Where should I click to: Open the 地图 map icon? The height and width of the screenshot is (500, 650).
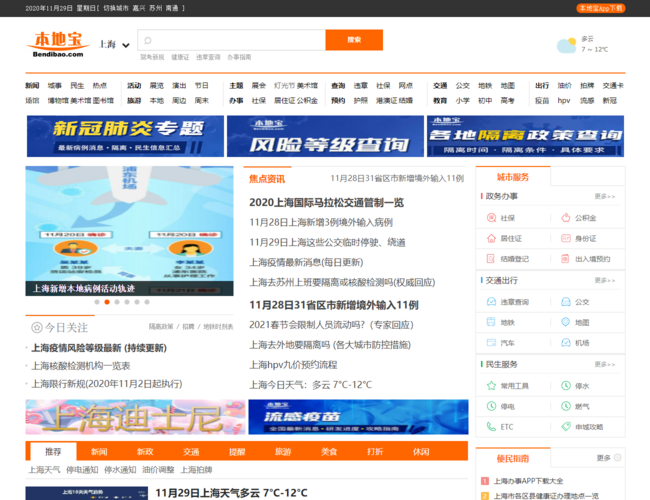coord(566,322)
